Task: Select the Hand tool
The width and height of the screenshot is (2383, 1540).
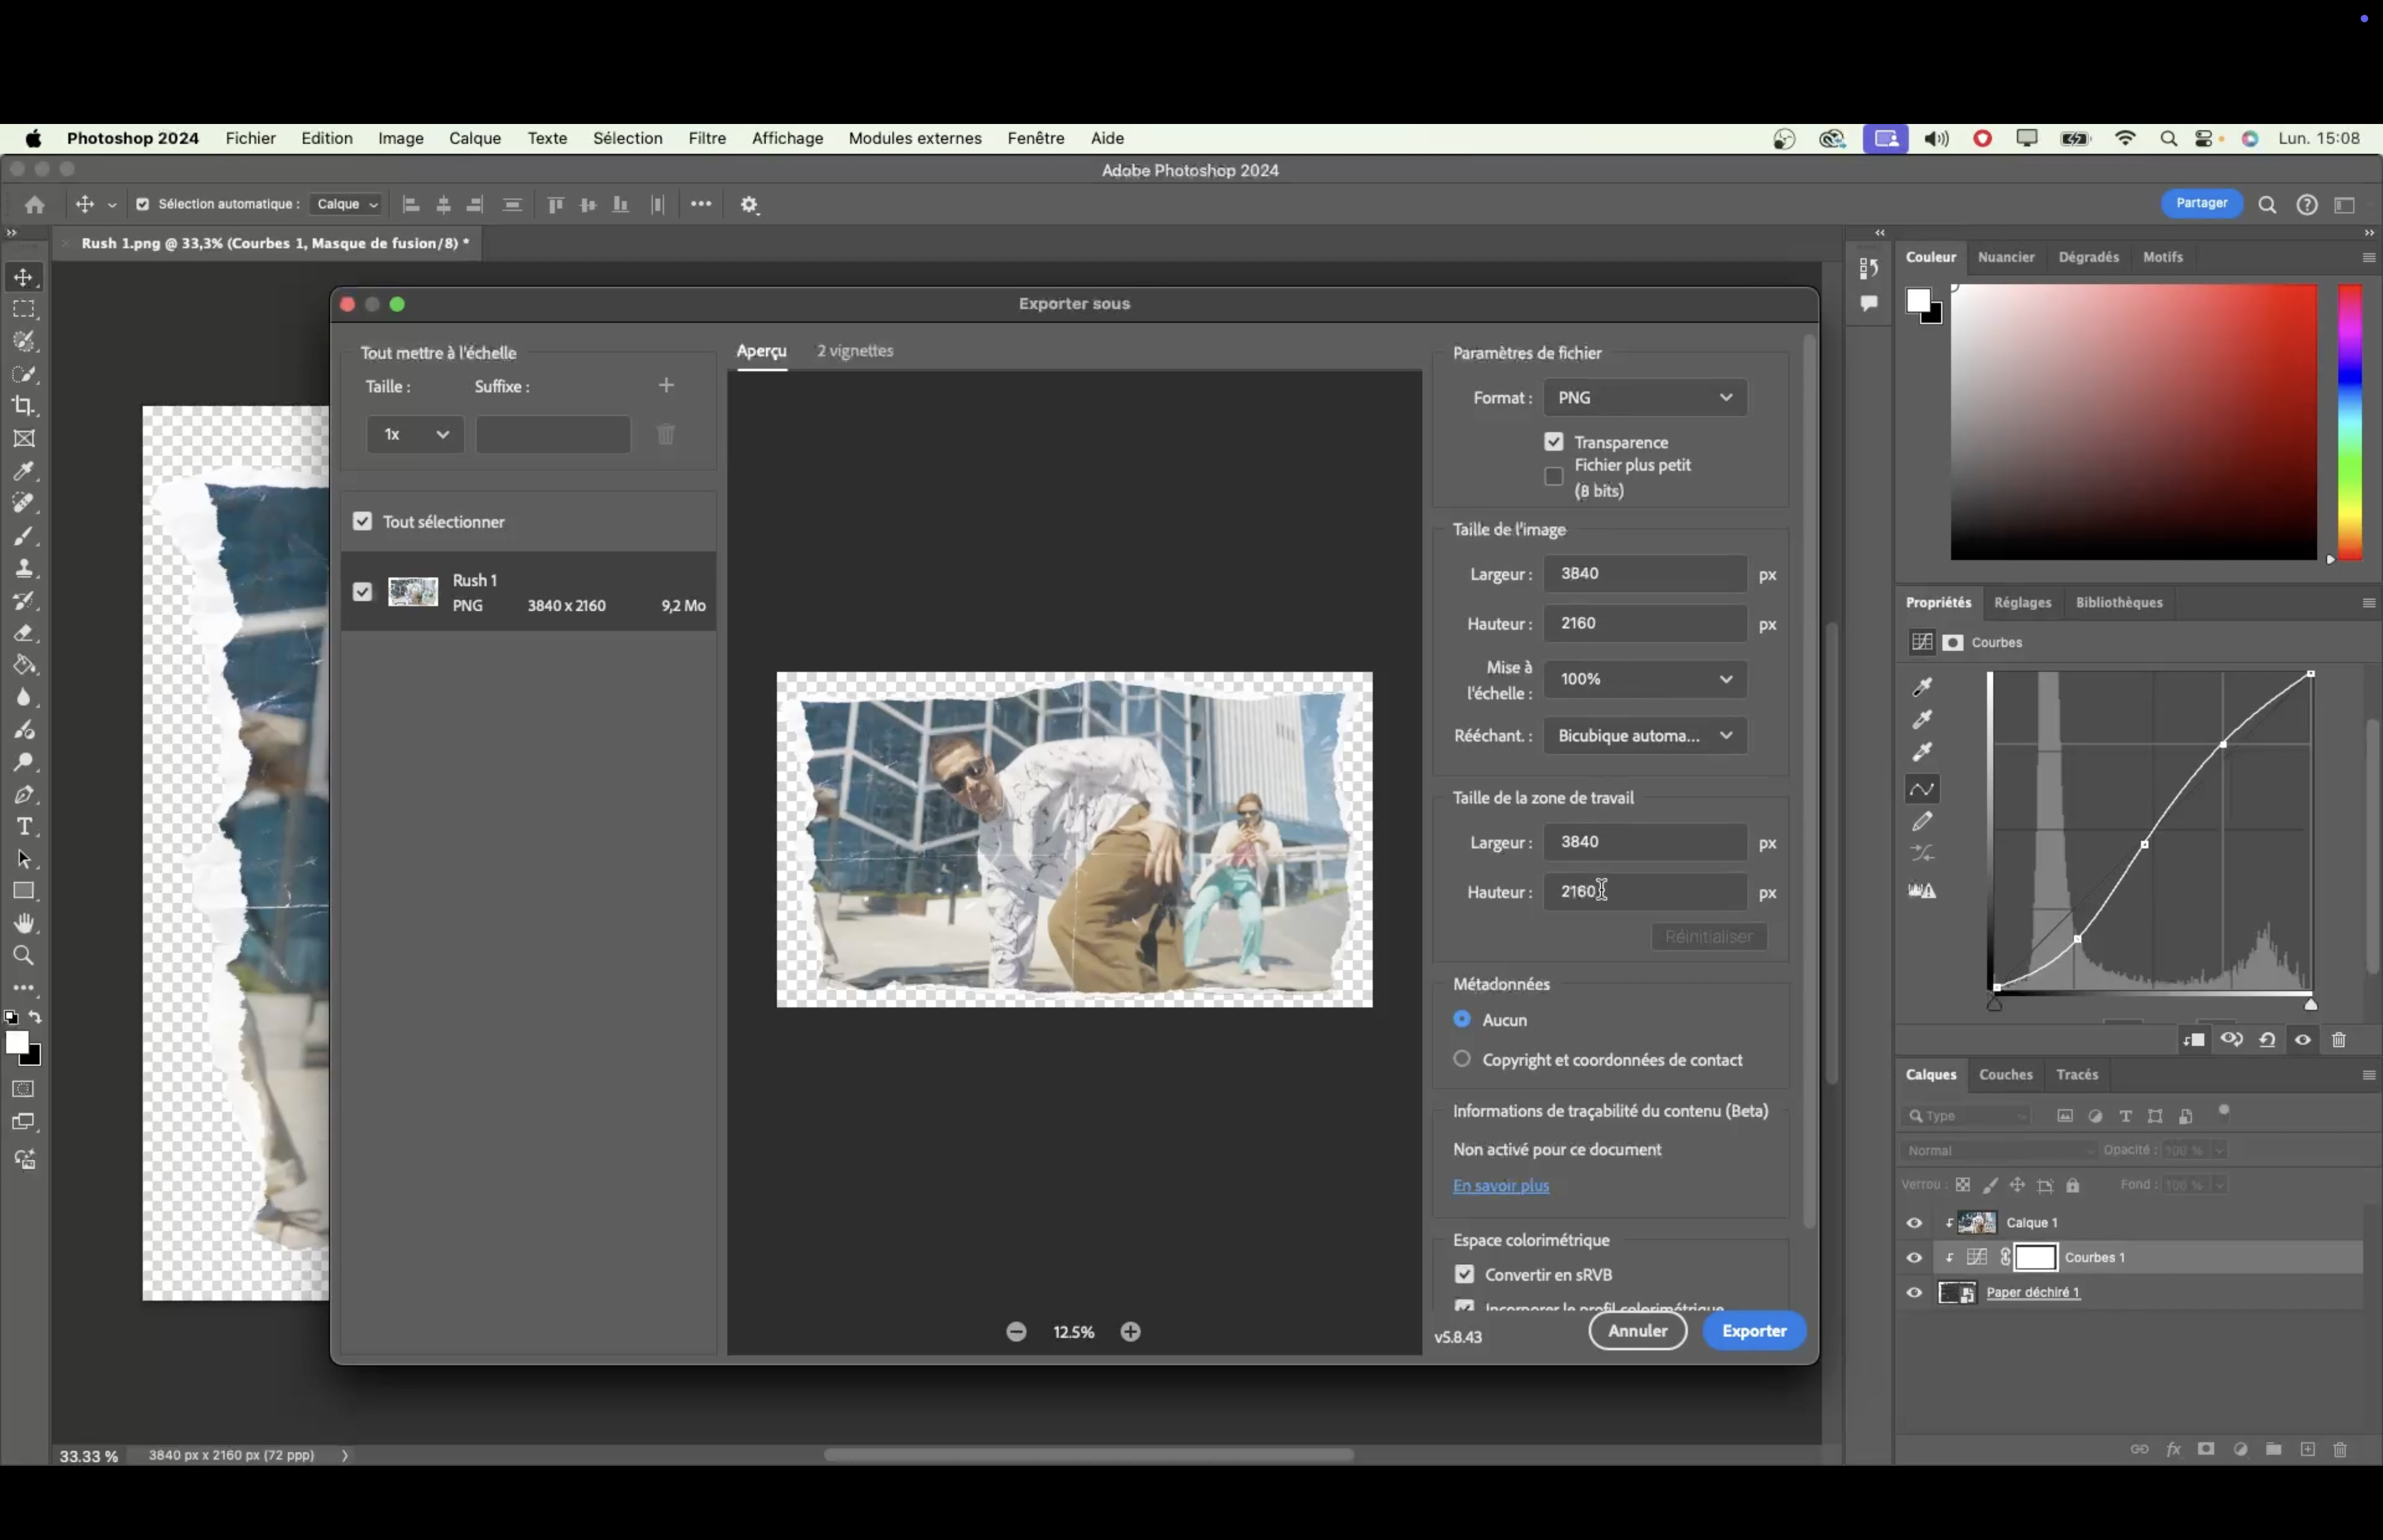Action: pos(24,923)
